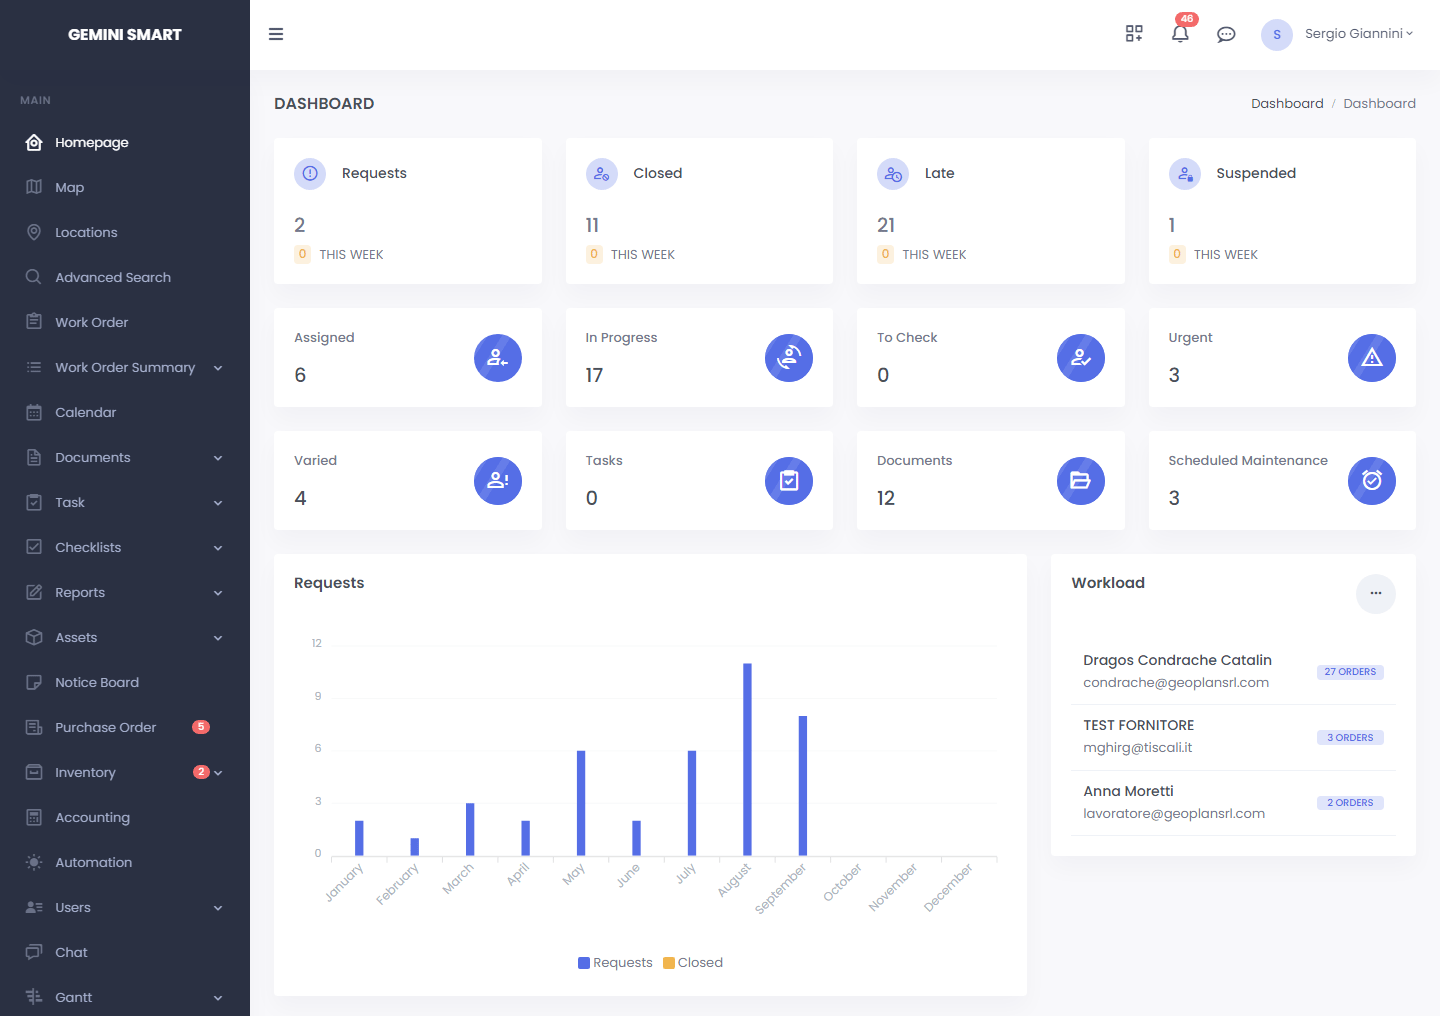Click the Dashboard breadcrumb link

pos(1287,103)
